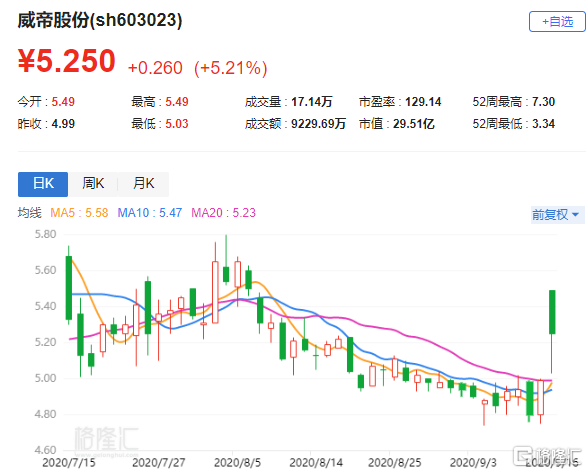Click the 2020/9/3 date axis label
Image resolution: width=588 pixels, height=473 pixels.
coord(473,462)
